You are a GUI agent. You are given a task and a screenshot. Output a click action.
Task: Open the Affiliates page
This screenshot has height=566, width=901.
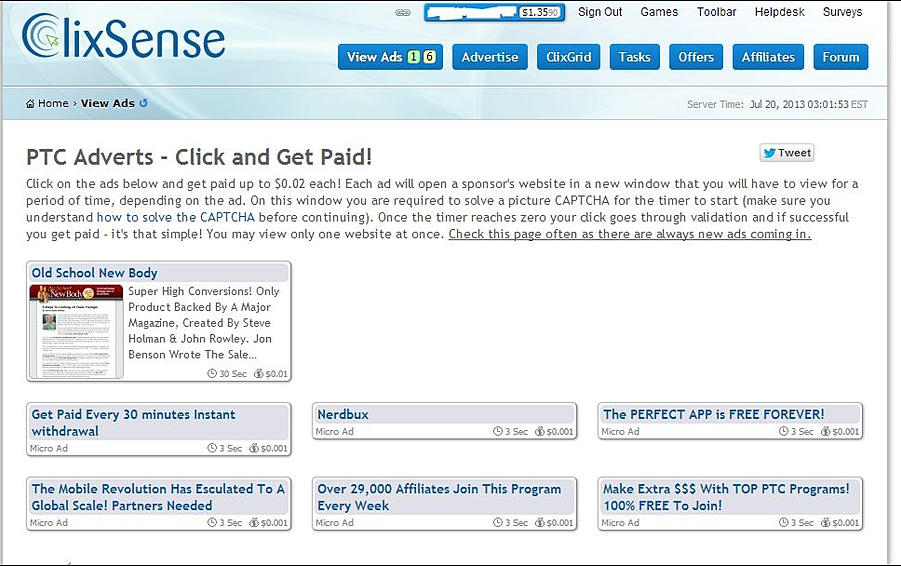tap(768, 57)
